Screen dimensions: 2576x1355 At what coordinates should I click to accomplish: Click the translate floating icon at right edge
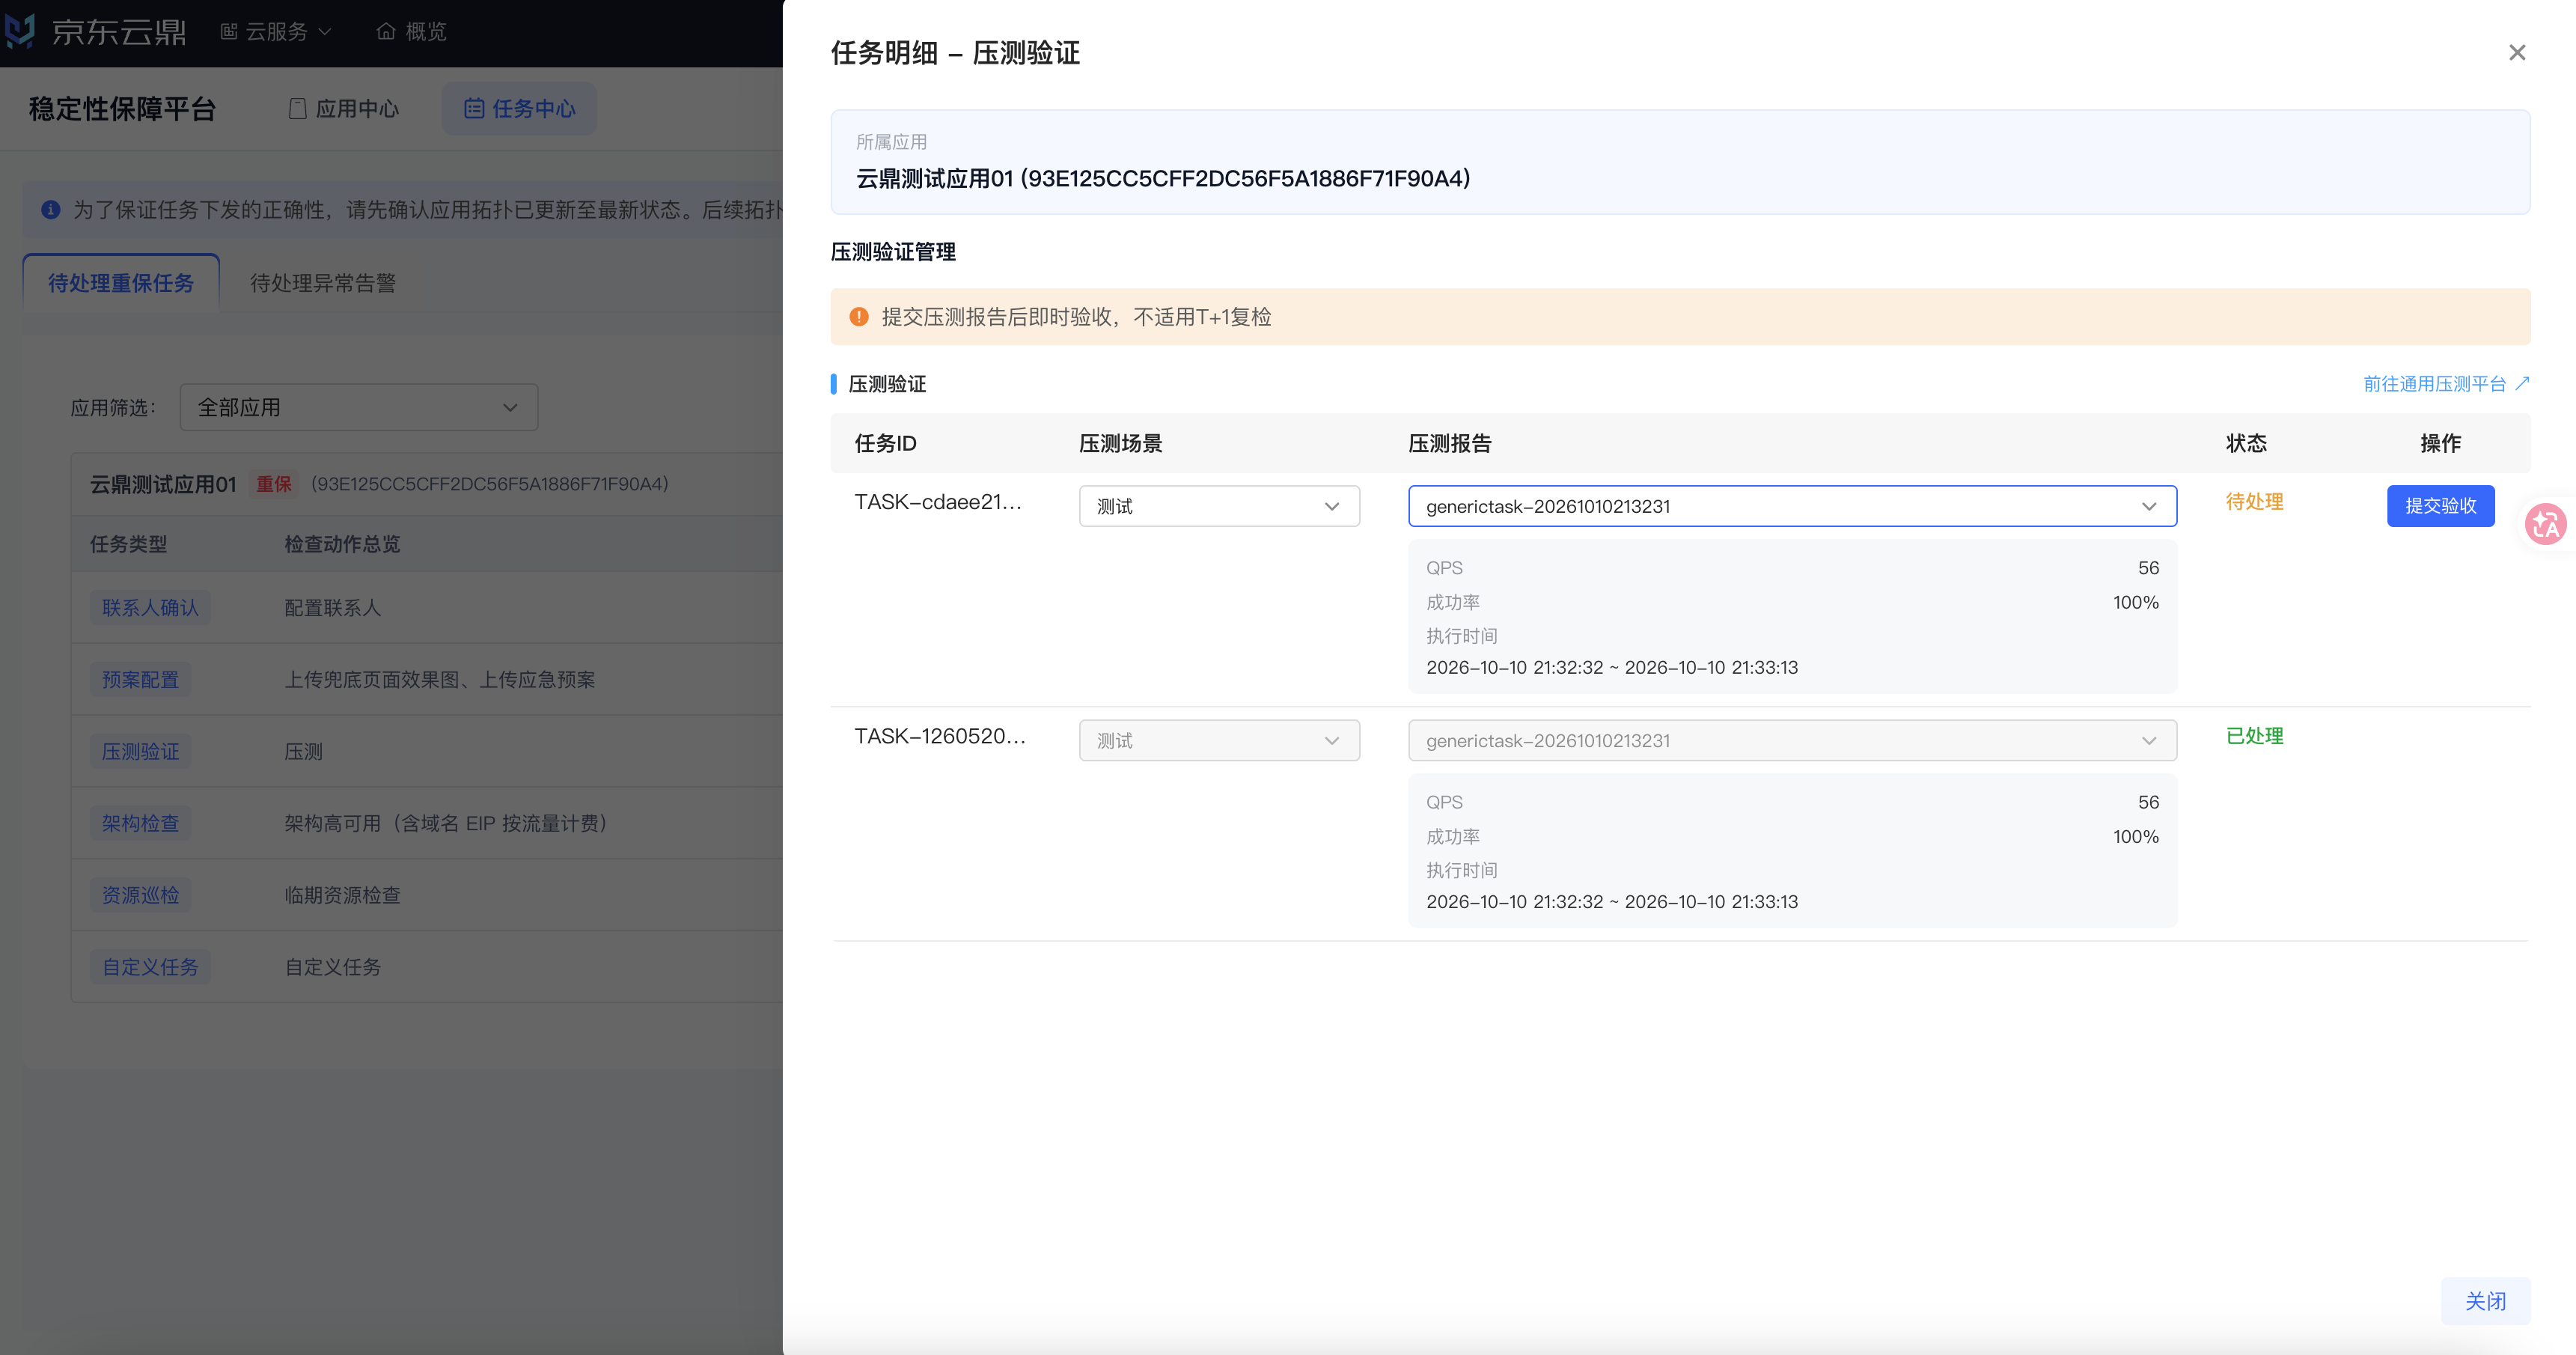pos(2546,523)
